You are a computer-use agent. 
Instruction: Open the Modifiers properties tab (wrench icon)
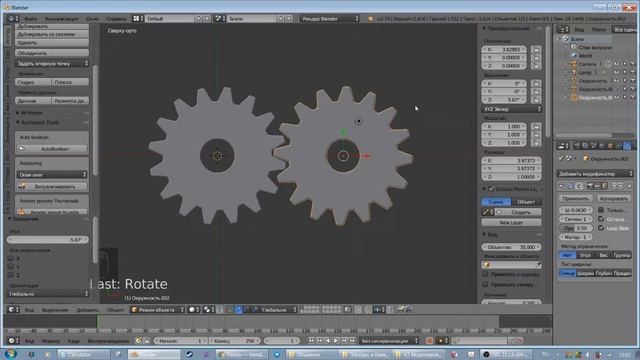coord(627,146)
